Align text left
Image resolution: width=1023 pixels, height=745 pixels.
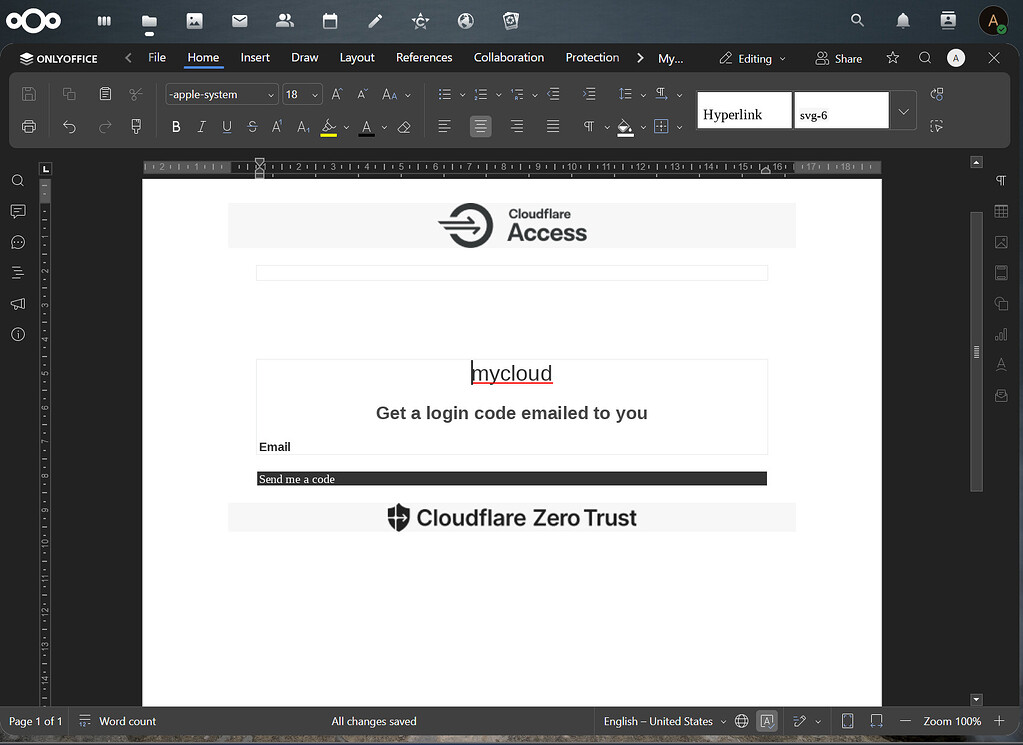coord(444,127)
